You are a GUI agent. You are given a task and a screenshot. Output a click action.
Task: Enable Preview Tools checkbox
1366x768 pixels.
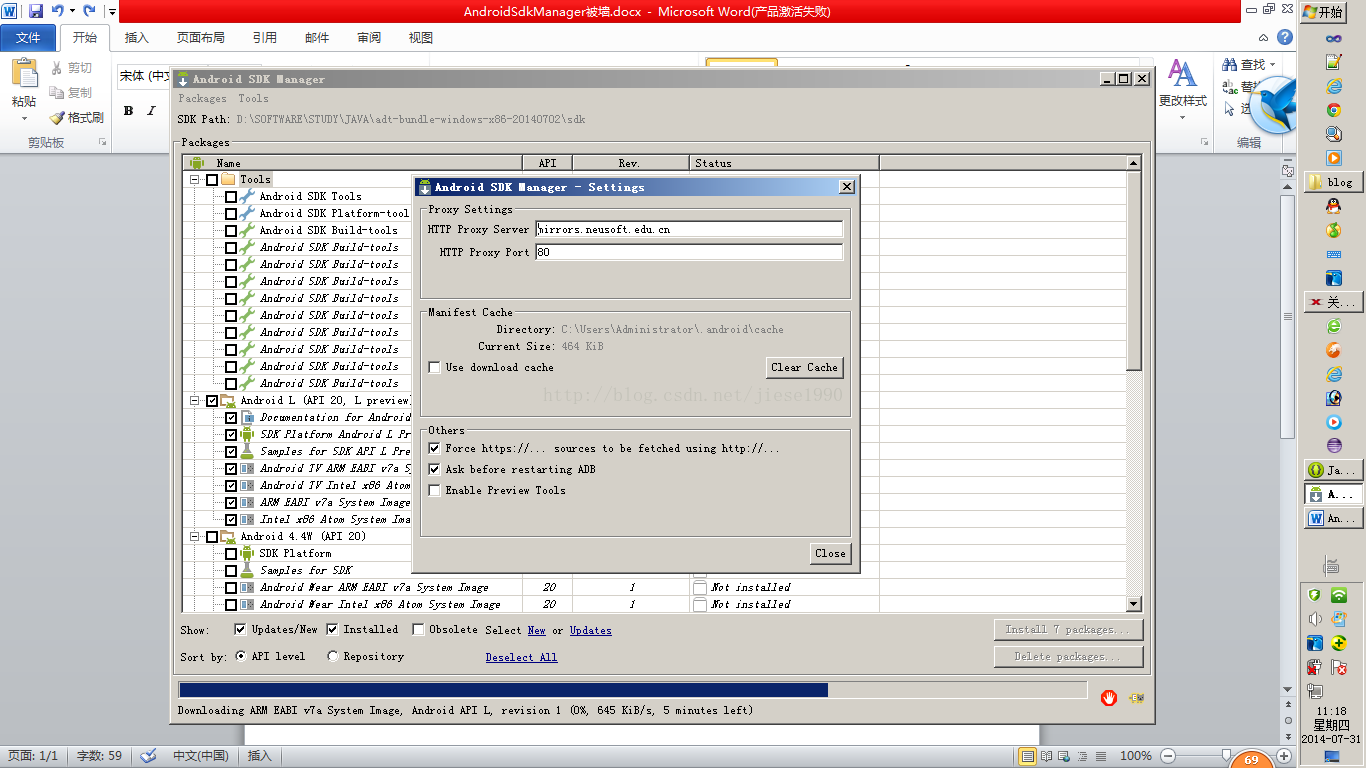coord(434,491)
